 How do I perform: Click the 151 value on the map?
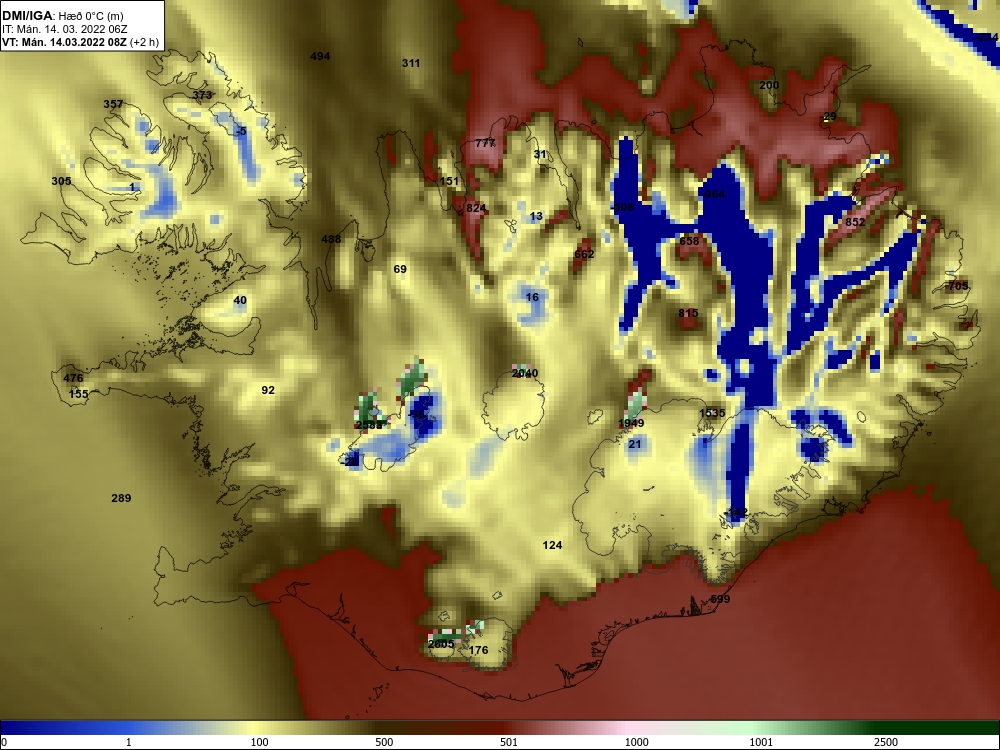(449, 181)
